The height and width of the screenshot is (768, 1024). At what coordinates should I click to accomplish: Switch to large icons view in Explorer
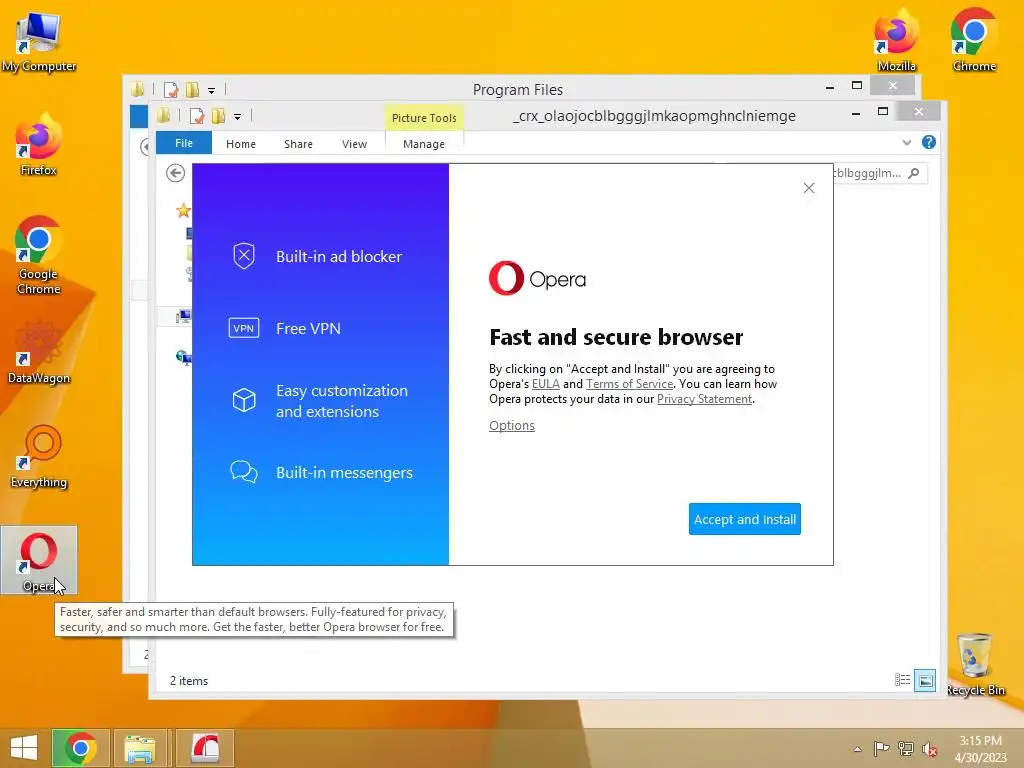pos(925,680)
